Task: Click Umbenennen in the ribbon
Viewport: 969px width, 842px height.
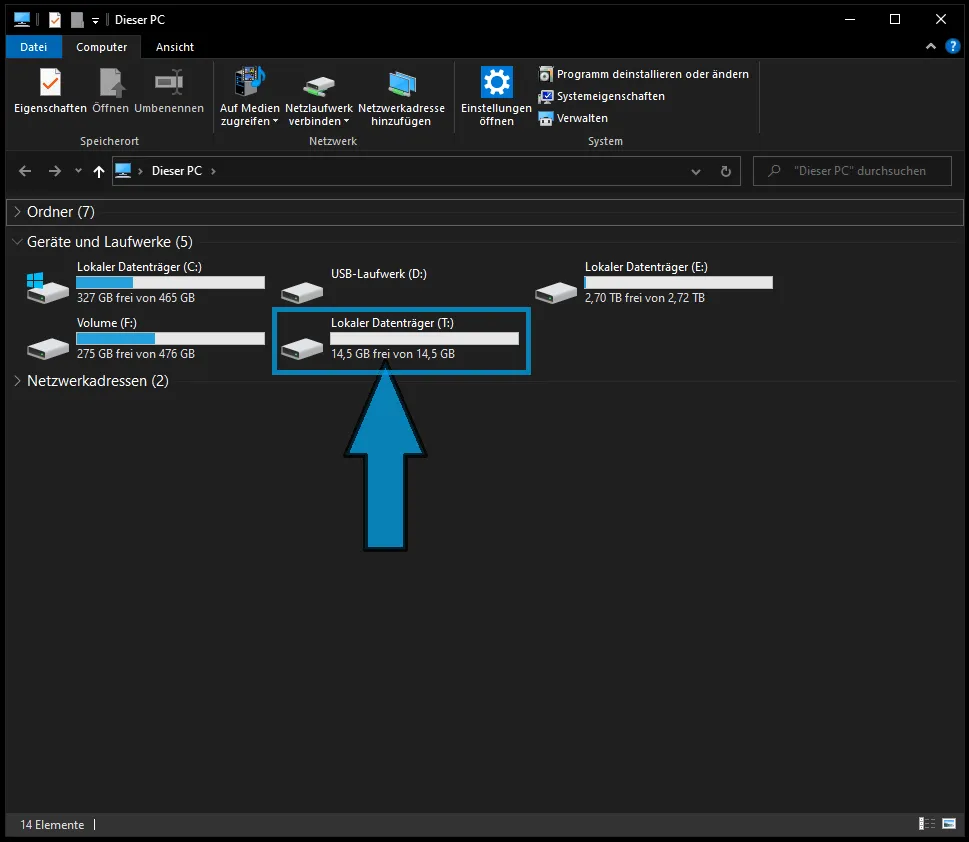Action: [169, 91]
